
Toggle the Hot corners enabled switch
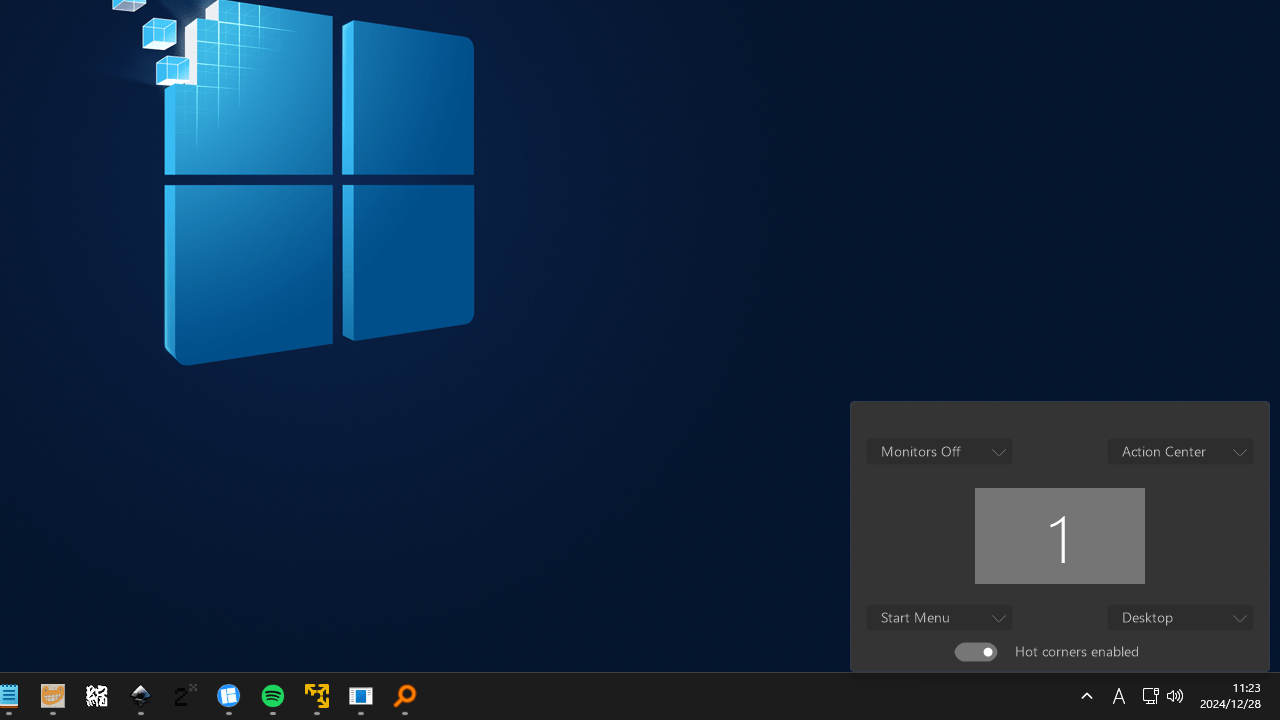pyautogui.click(x=976, y=652)
